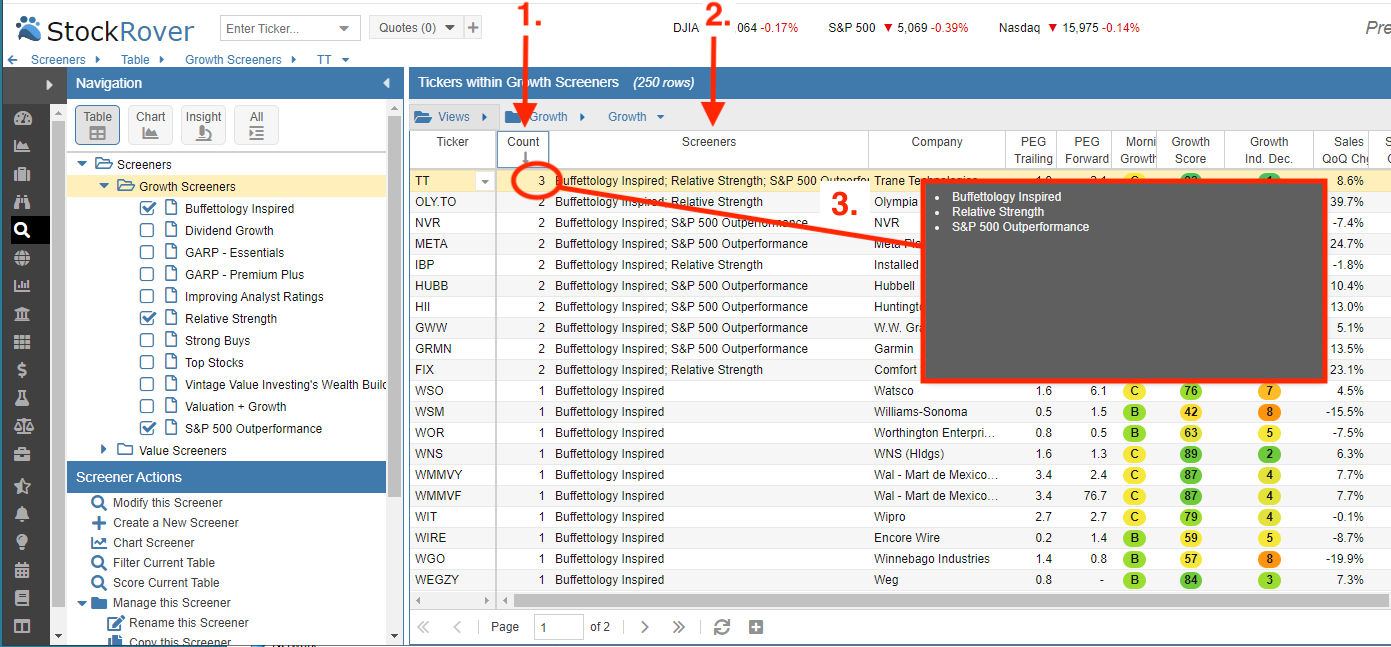Click the plus square icon in pager
Screen dimensions: 1391x647
(756, 627)
